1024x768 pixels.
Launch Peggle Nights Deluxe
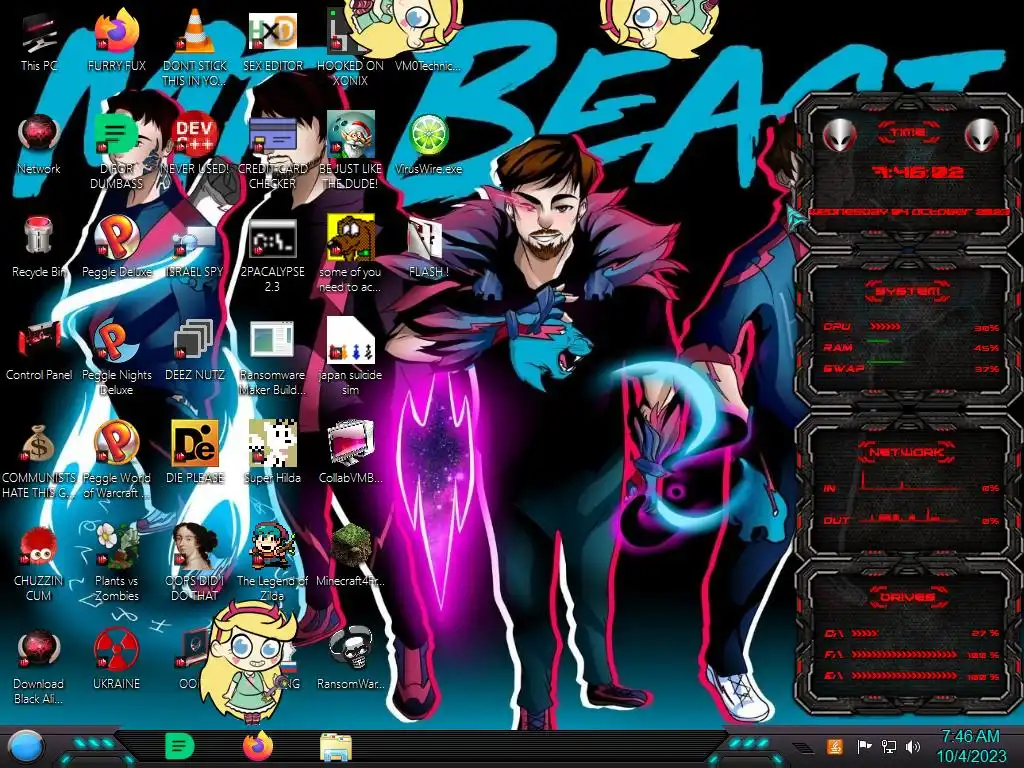[116, 340]
